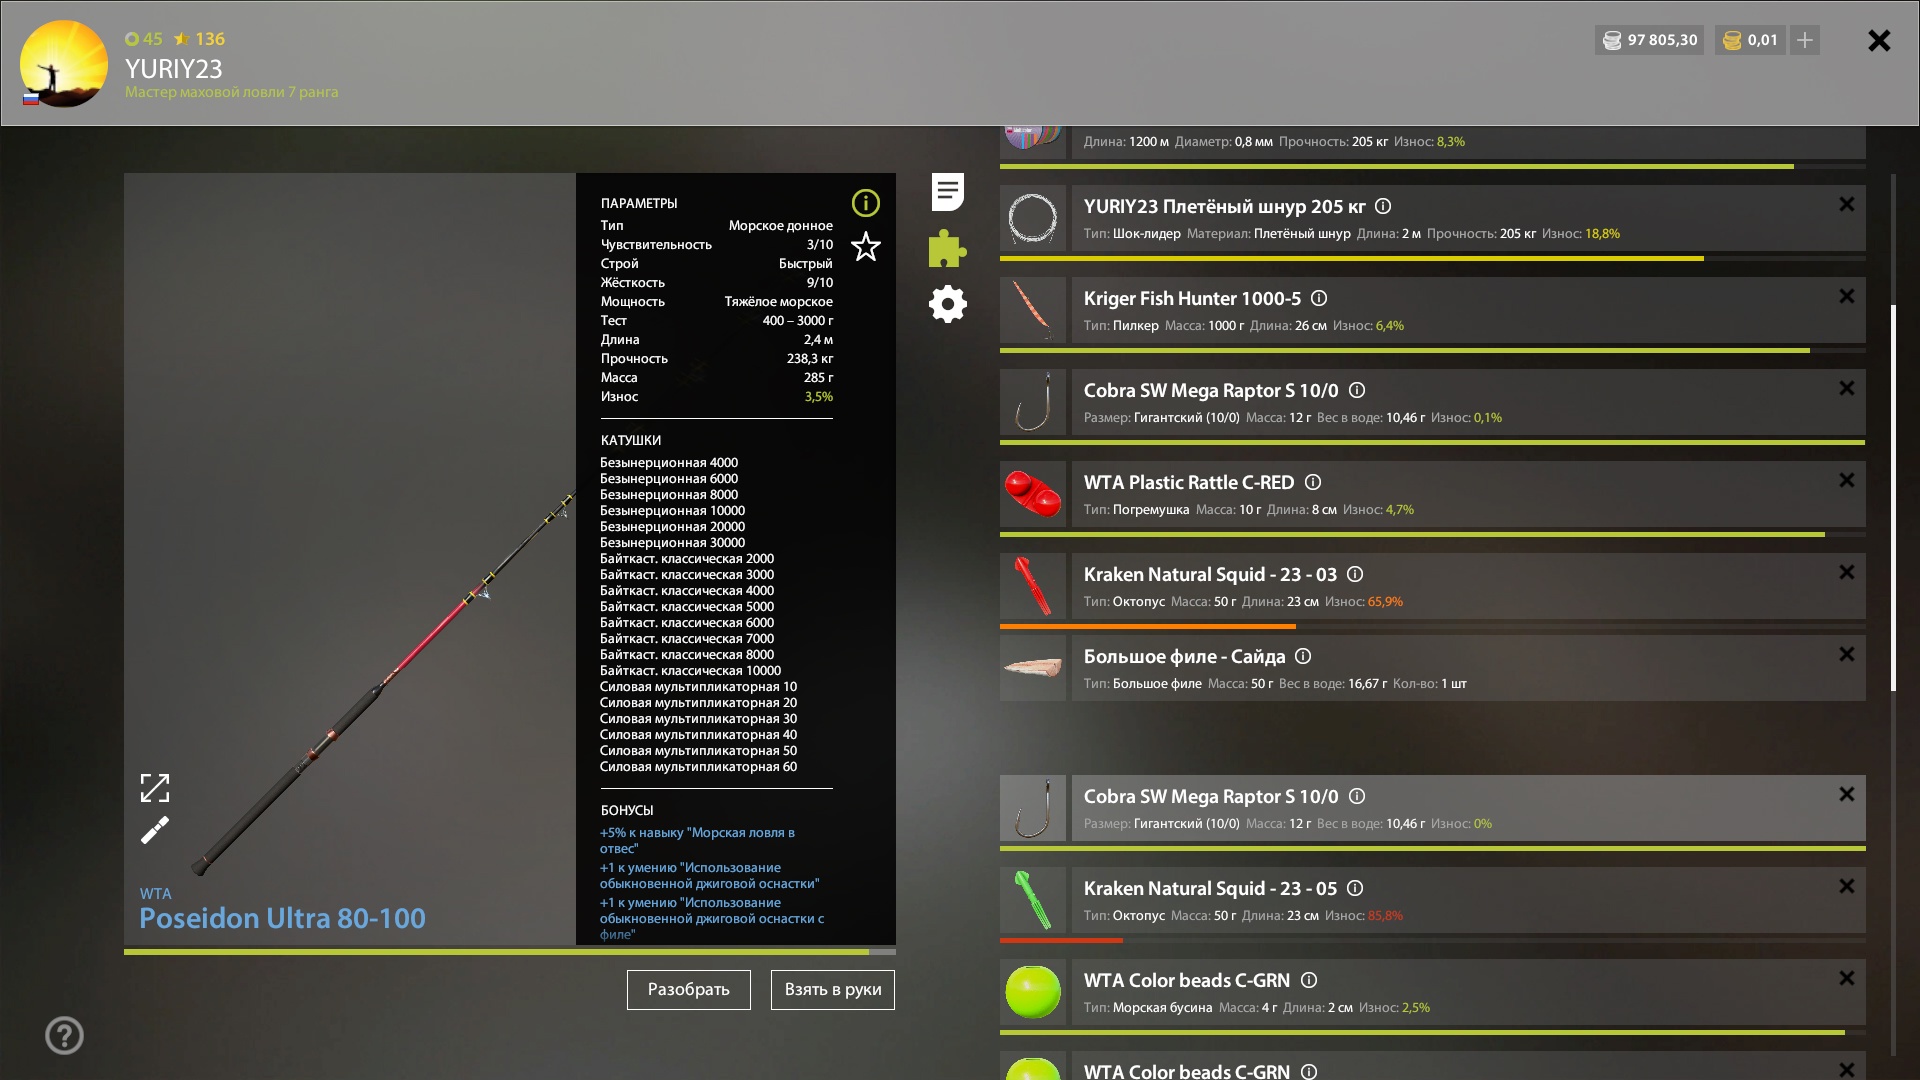Show info for Cobra hook with 0% wear

pyautogui.click(x=1357, y=796)
